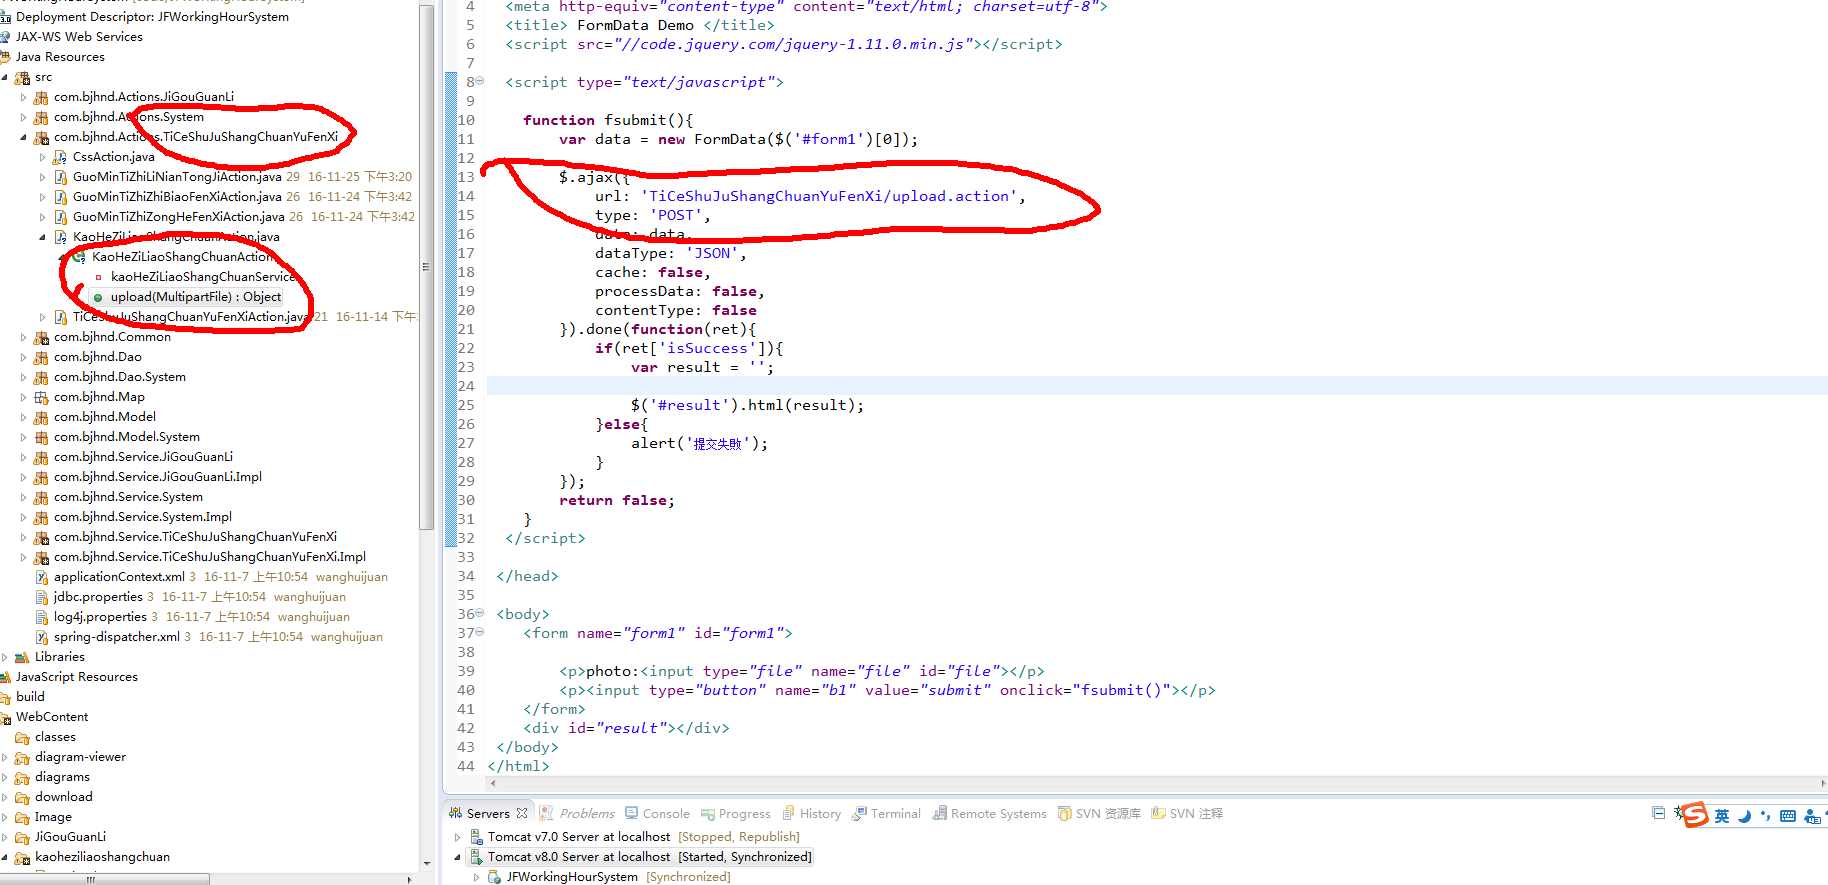
Task: Expand com.bjhnd.Dao package node
Action: 24,357
